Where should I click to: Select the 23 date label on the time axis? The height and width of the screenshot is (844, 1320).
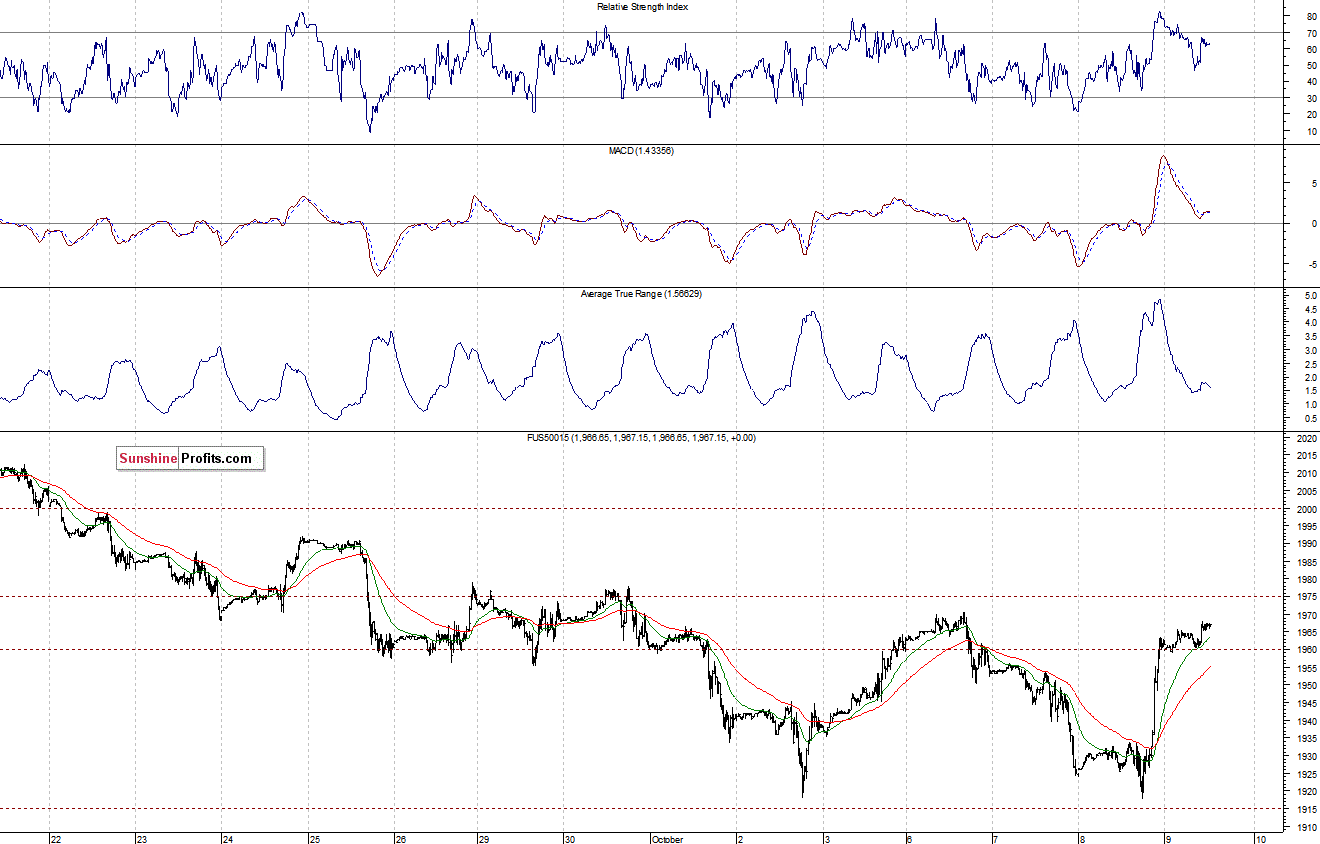tap(142, 840)
